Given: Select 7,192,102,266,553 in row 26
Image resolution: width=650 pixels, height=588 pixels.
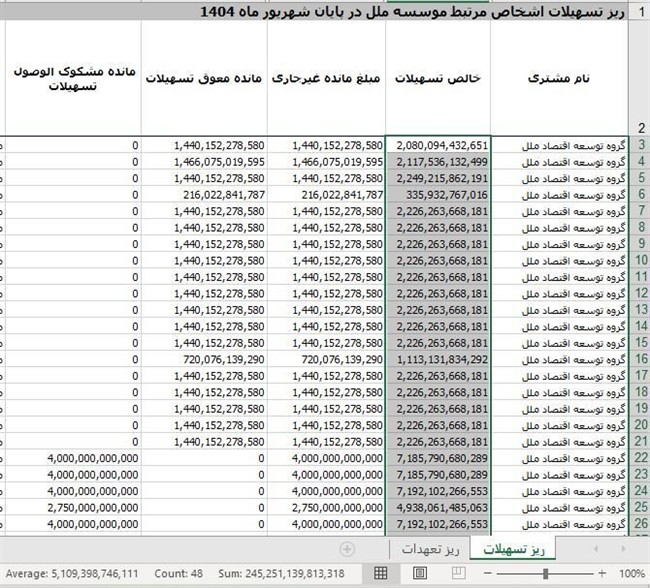Looking at the screenshot, I should click(x=438, y=524).
